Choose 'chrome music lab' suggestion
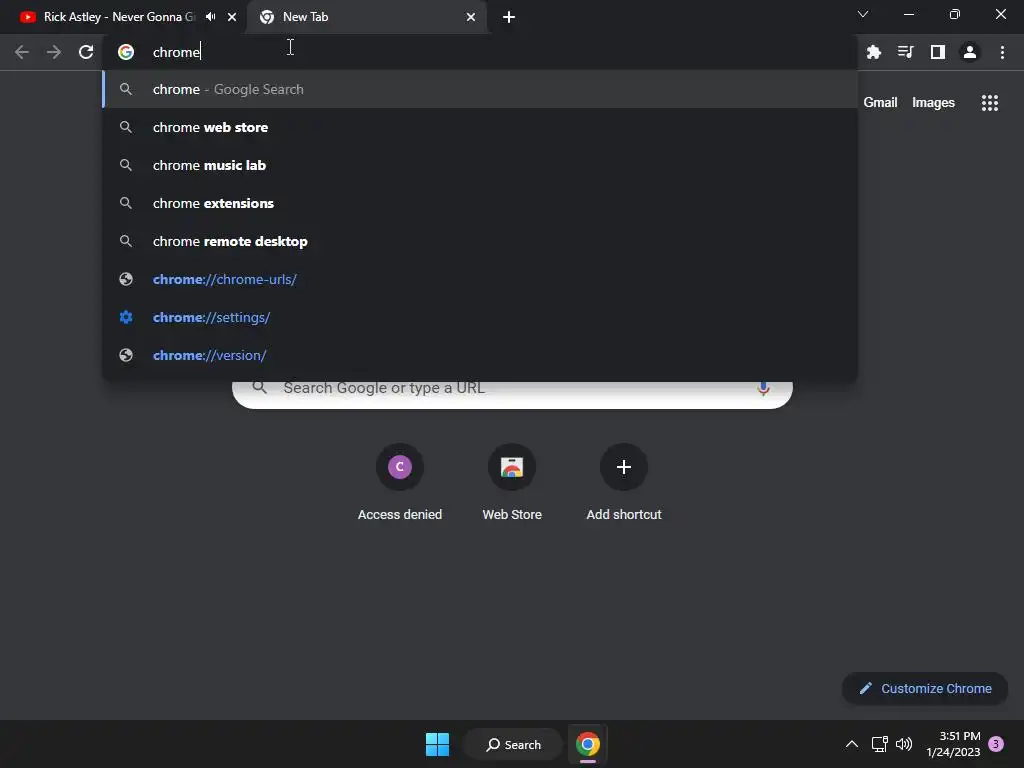The image size is (1024, 768). click(x=480, y=165)
